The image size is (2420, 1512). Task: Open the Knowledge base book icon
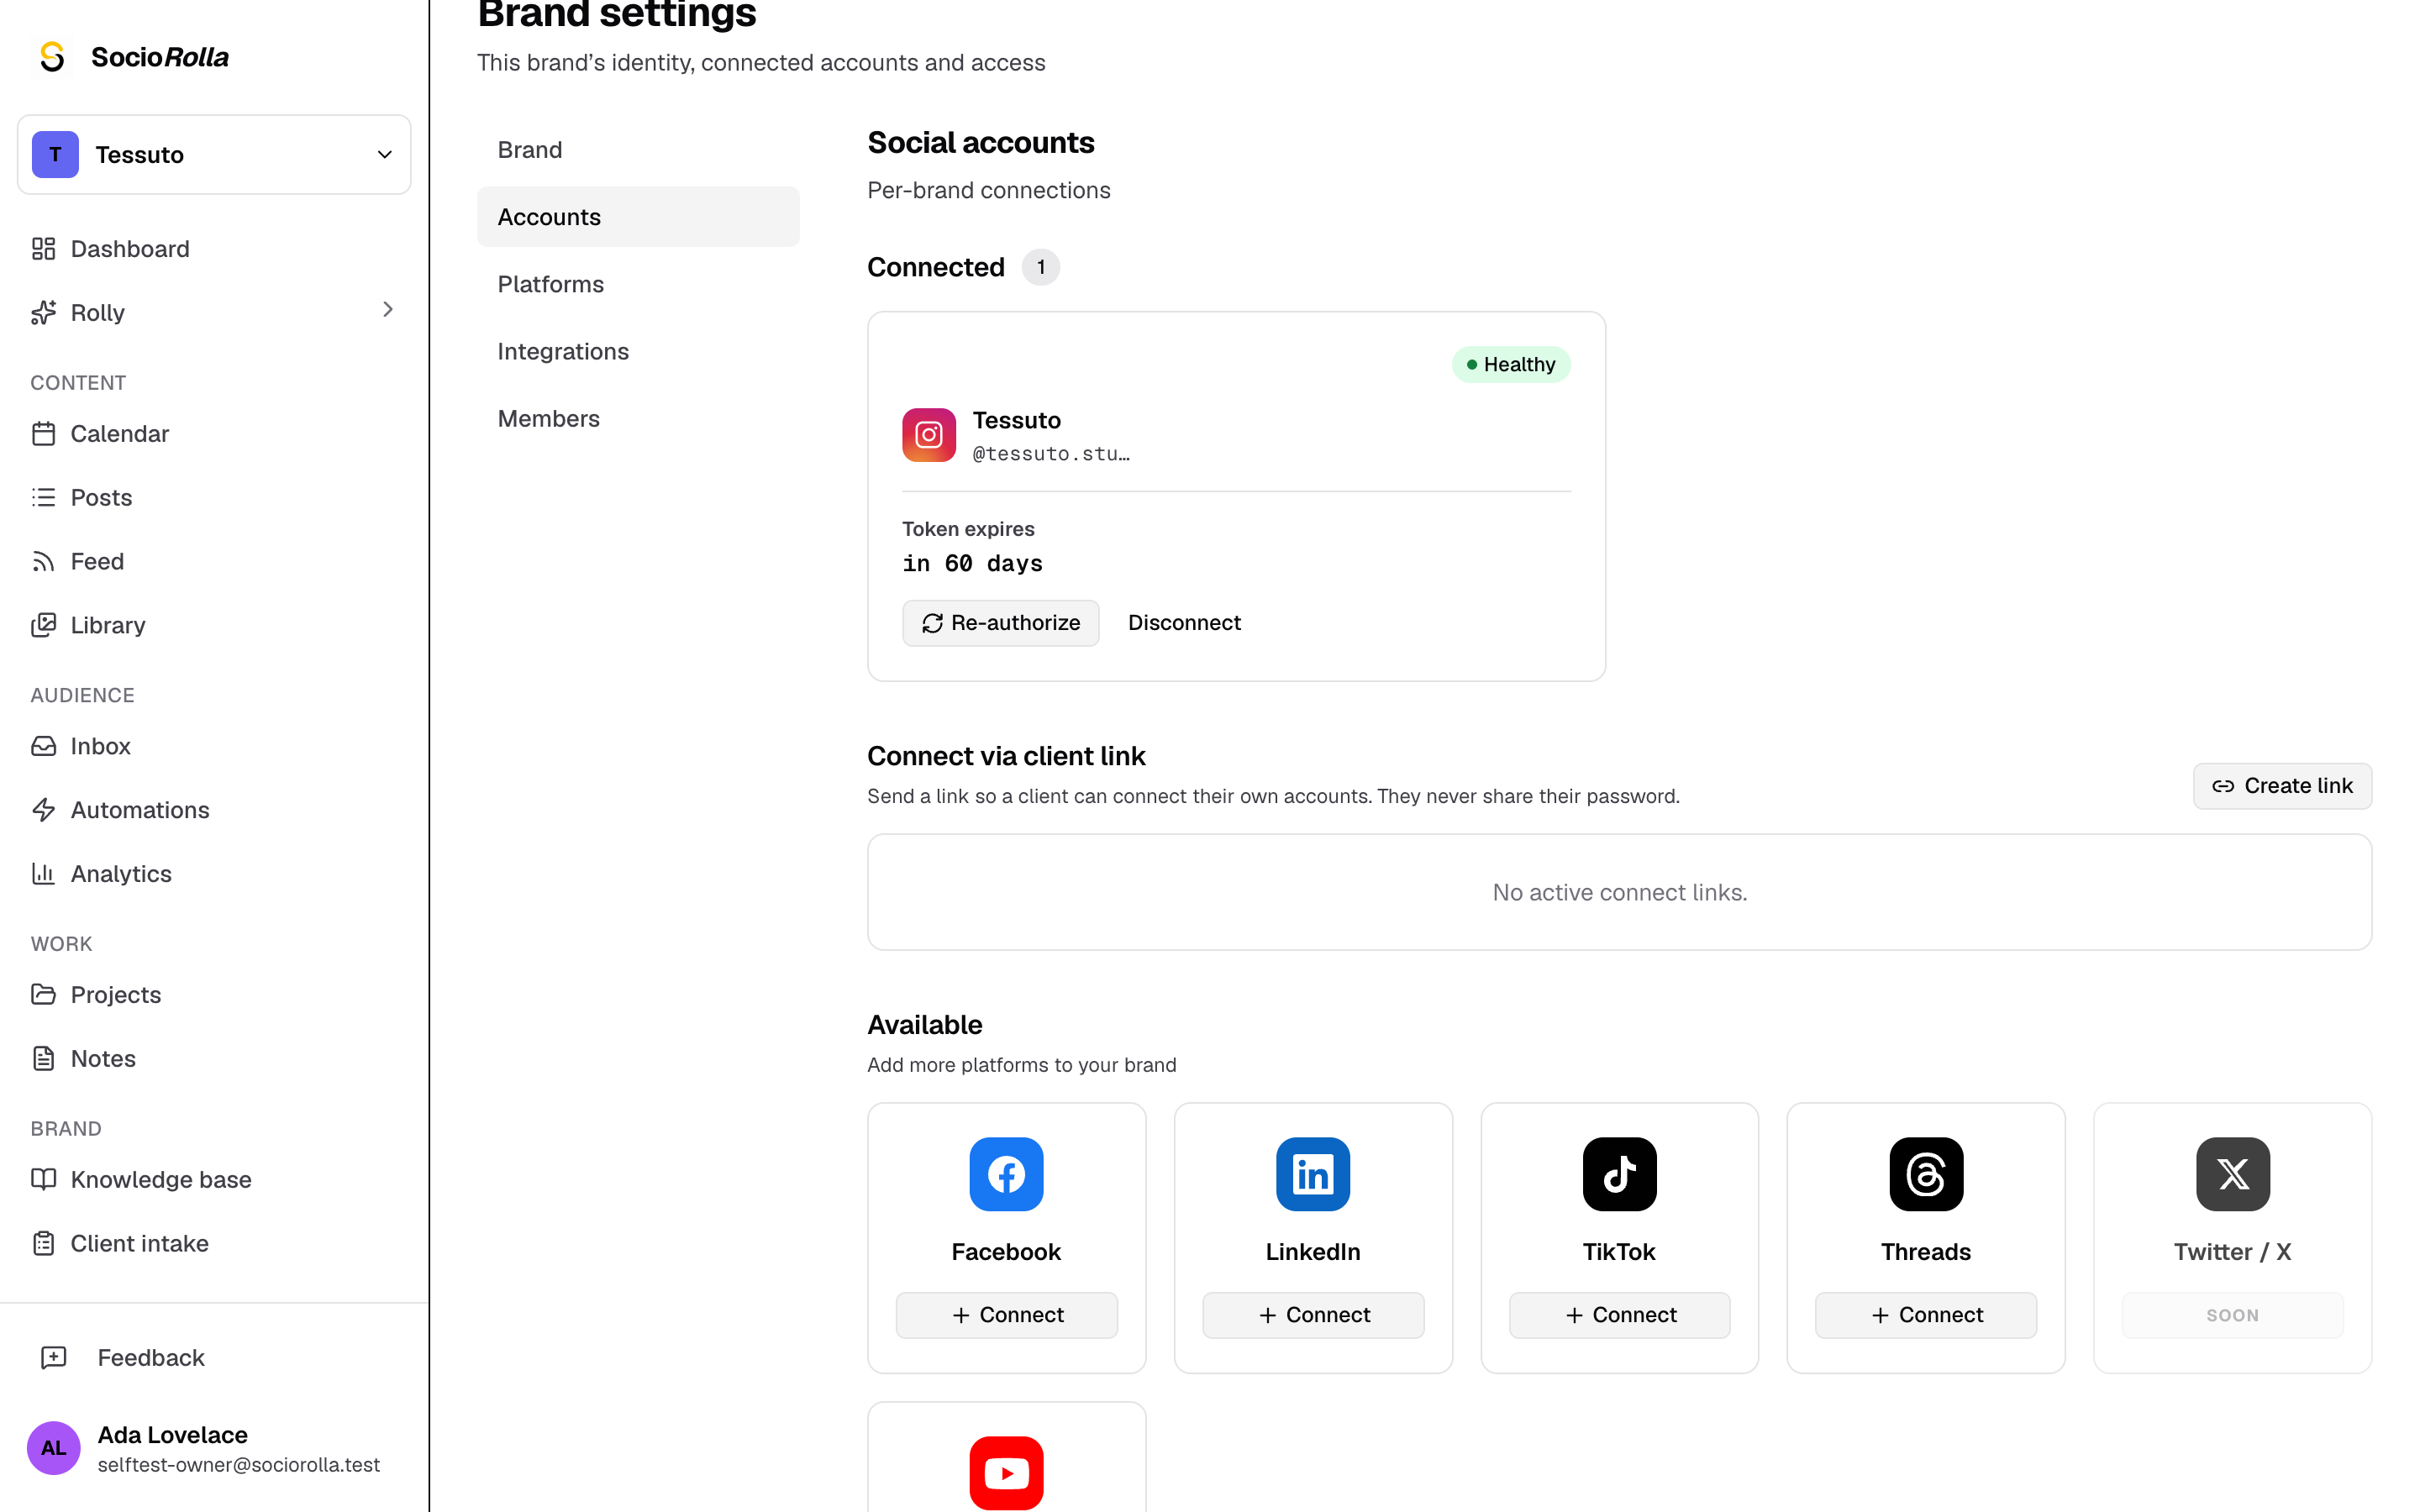pos(43,1180)
